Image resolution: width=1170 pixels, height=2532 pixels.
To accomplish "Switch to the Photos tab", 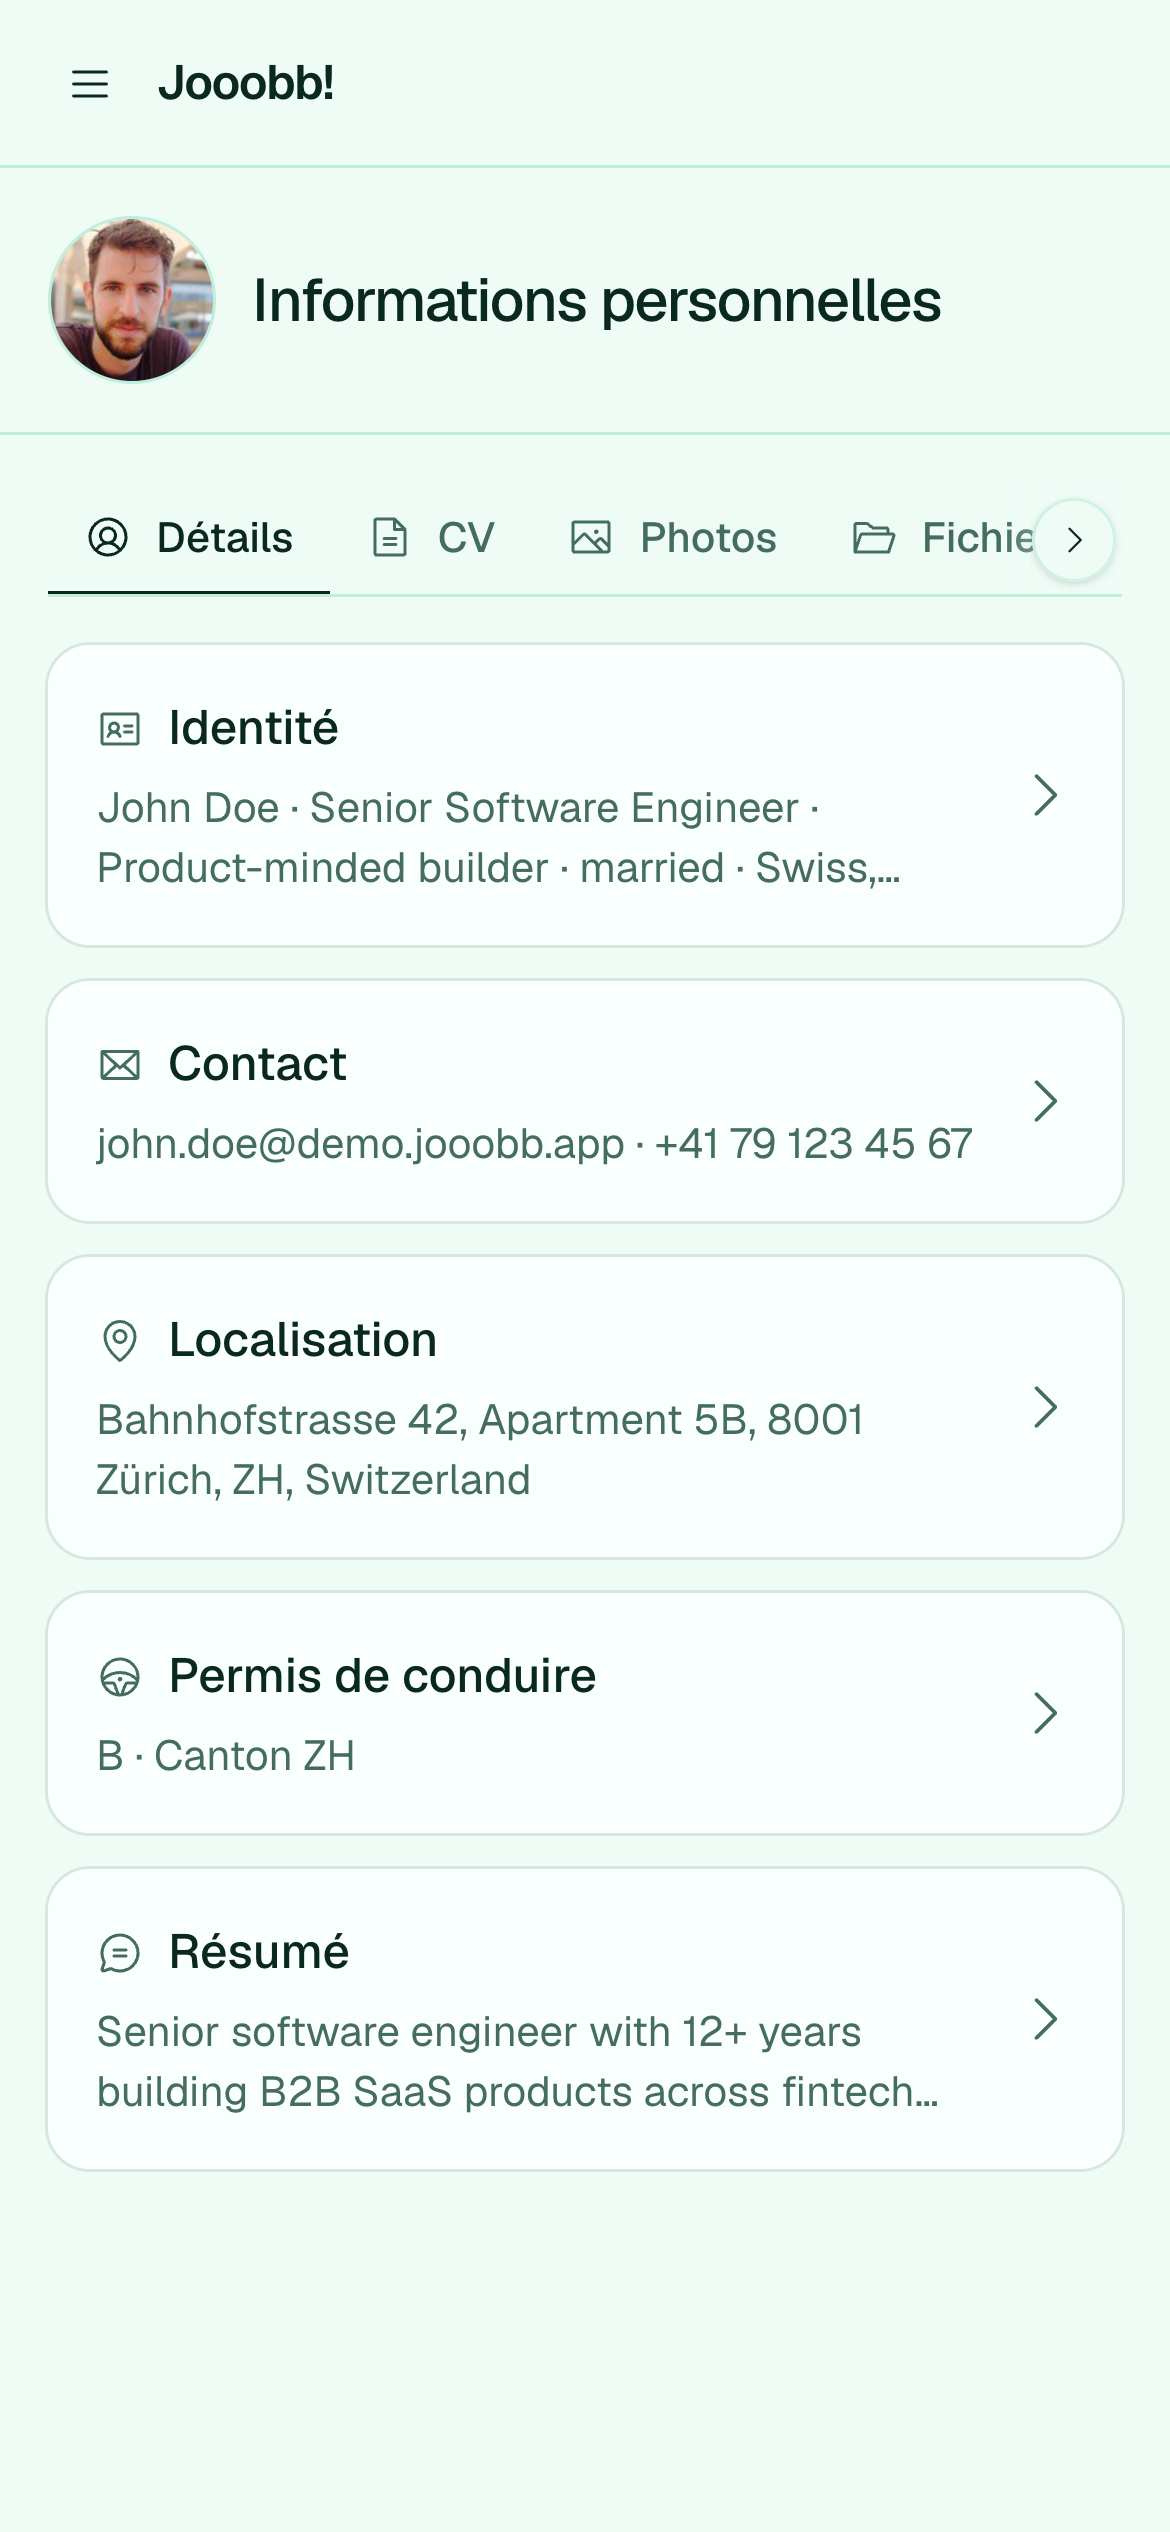I will tap(673, 538).
